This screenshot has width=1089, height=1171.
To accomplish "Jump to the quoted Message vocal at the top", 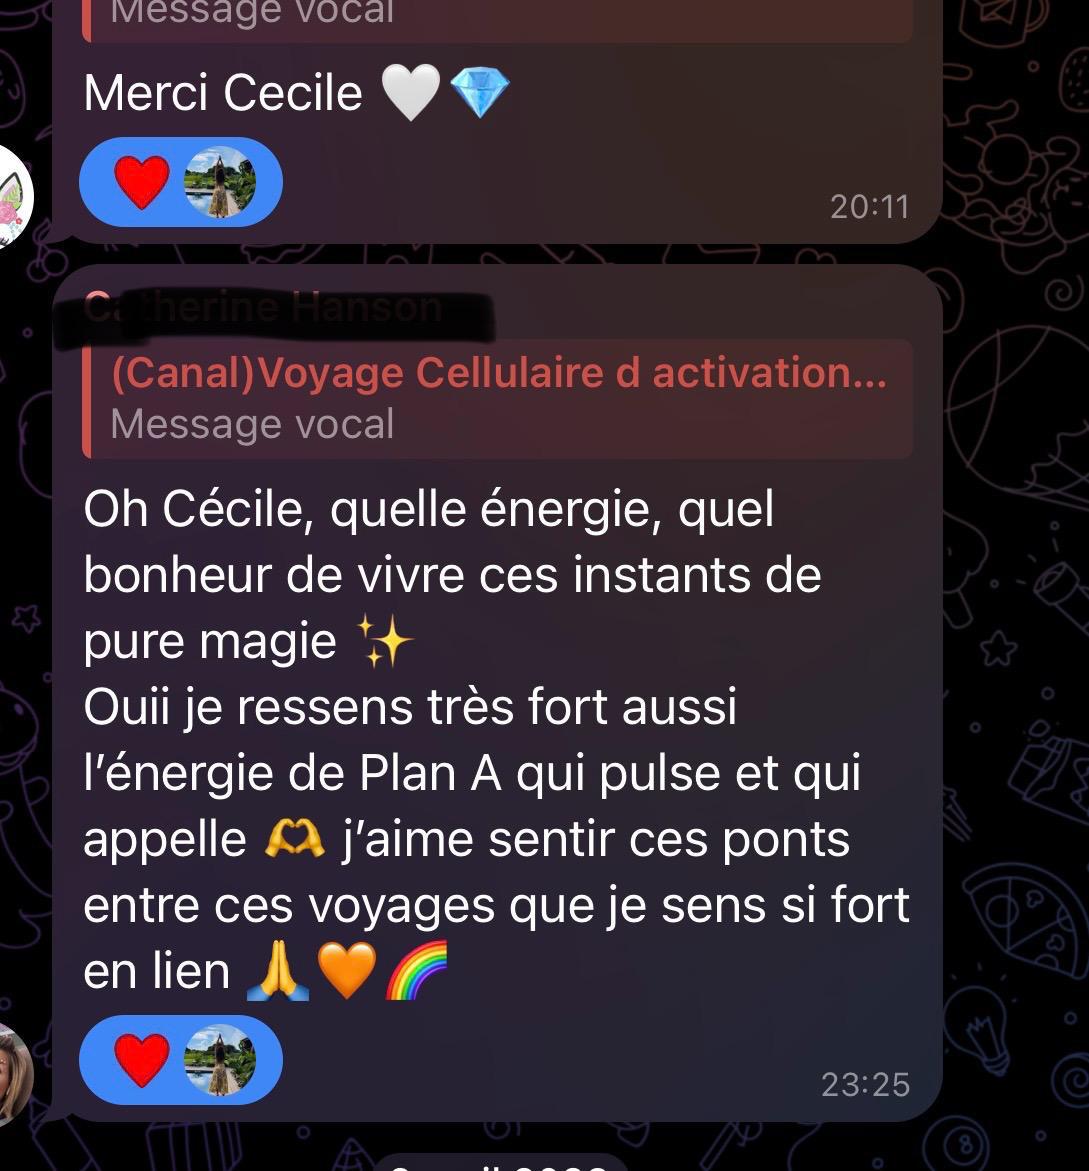I will (497, 21).
